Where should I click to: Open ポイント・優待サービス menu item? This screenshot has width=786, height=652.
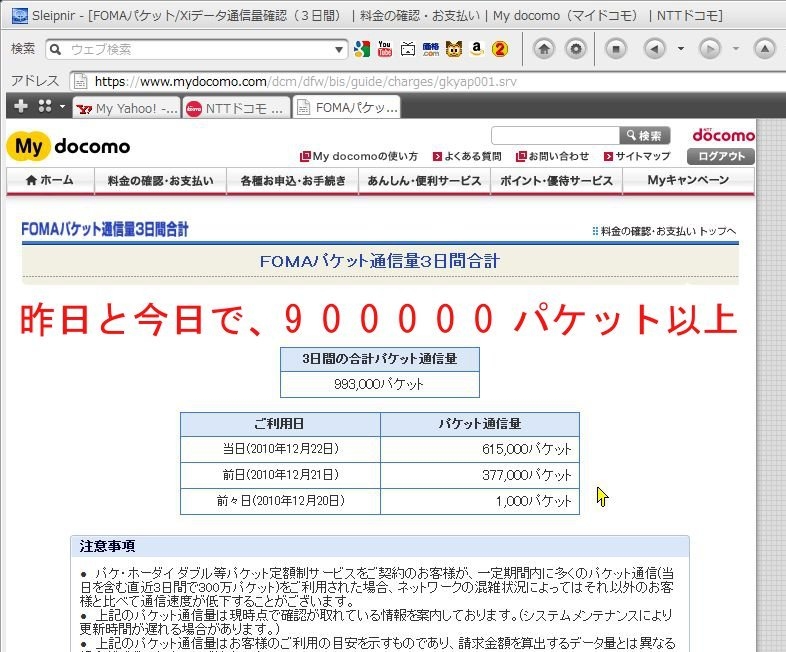click(x=556, y=180)
